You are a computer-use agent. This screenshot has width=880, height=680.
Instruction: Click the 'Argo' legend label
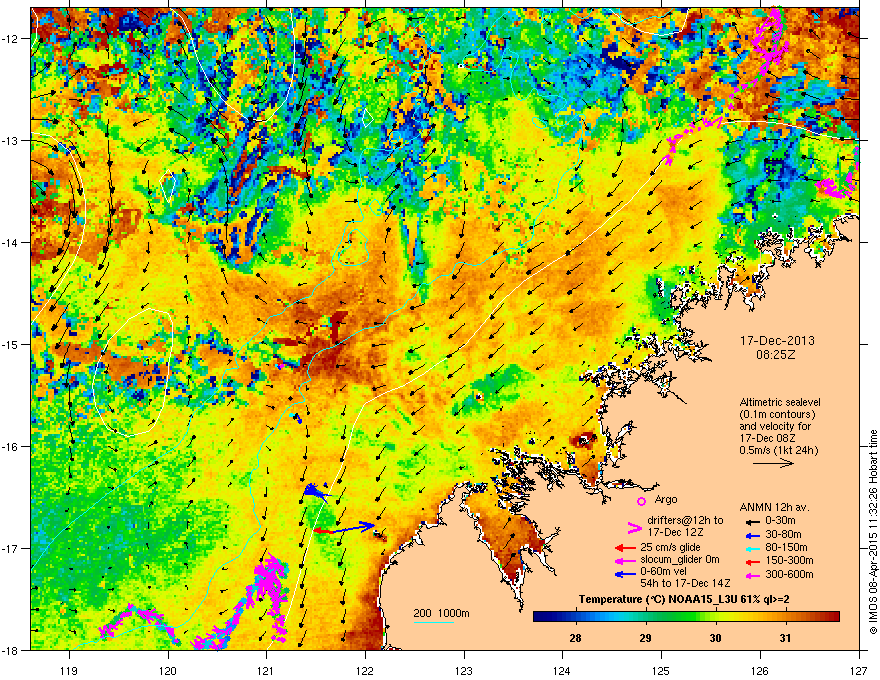tap(666, 499)
